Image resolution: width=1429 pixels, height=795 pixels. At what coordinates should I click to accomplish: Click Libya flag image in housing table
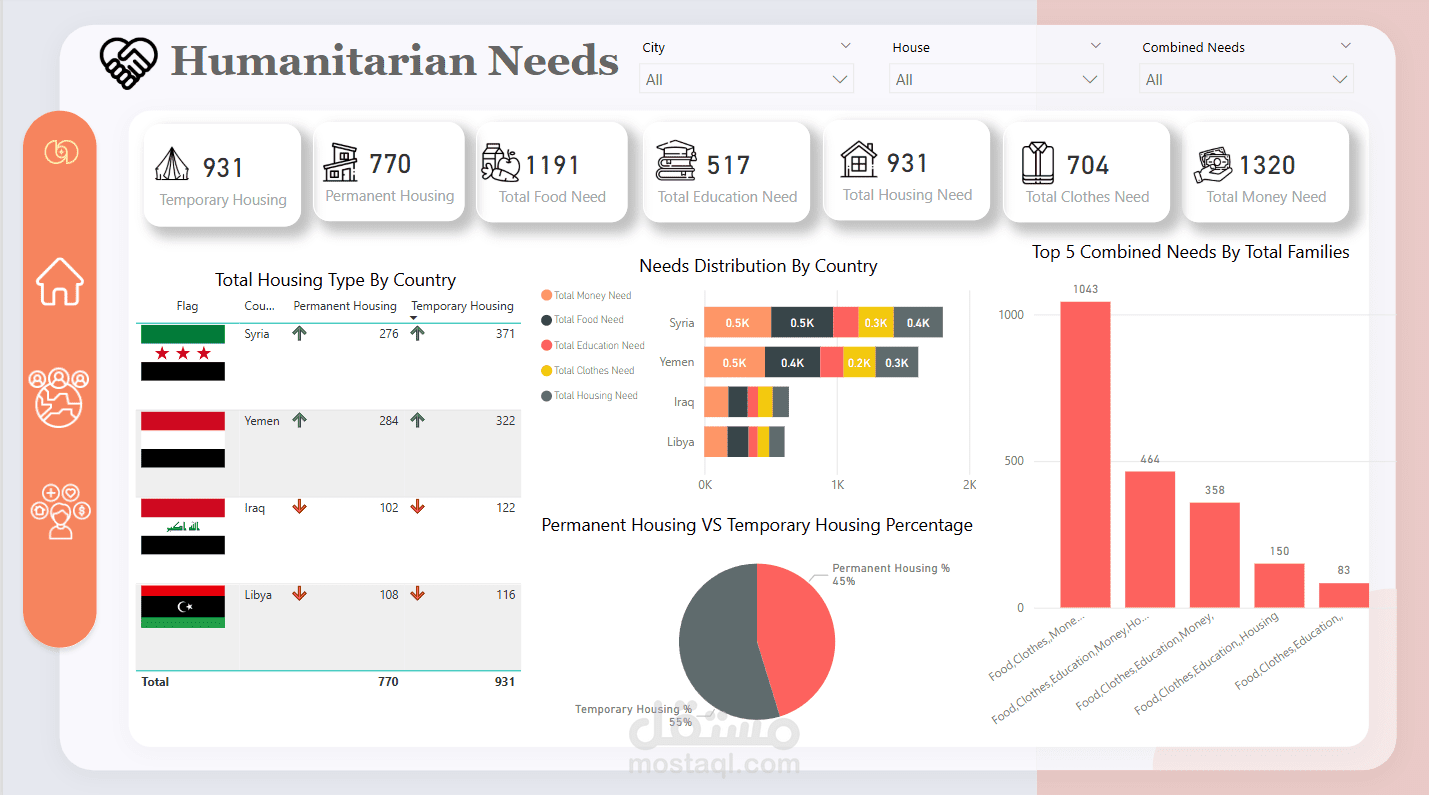[183, 607]
